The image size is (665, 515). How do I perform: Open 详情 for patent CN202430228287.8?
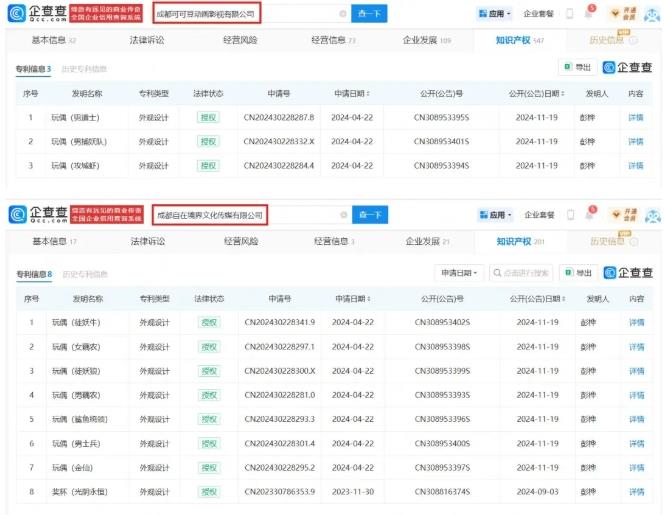pos(636,118)
